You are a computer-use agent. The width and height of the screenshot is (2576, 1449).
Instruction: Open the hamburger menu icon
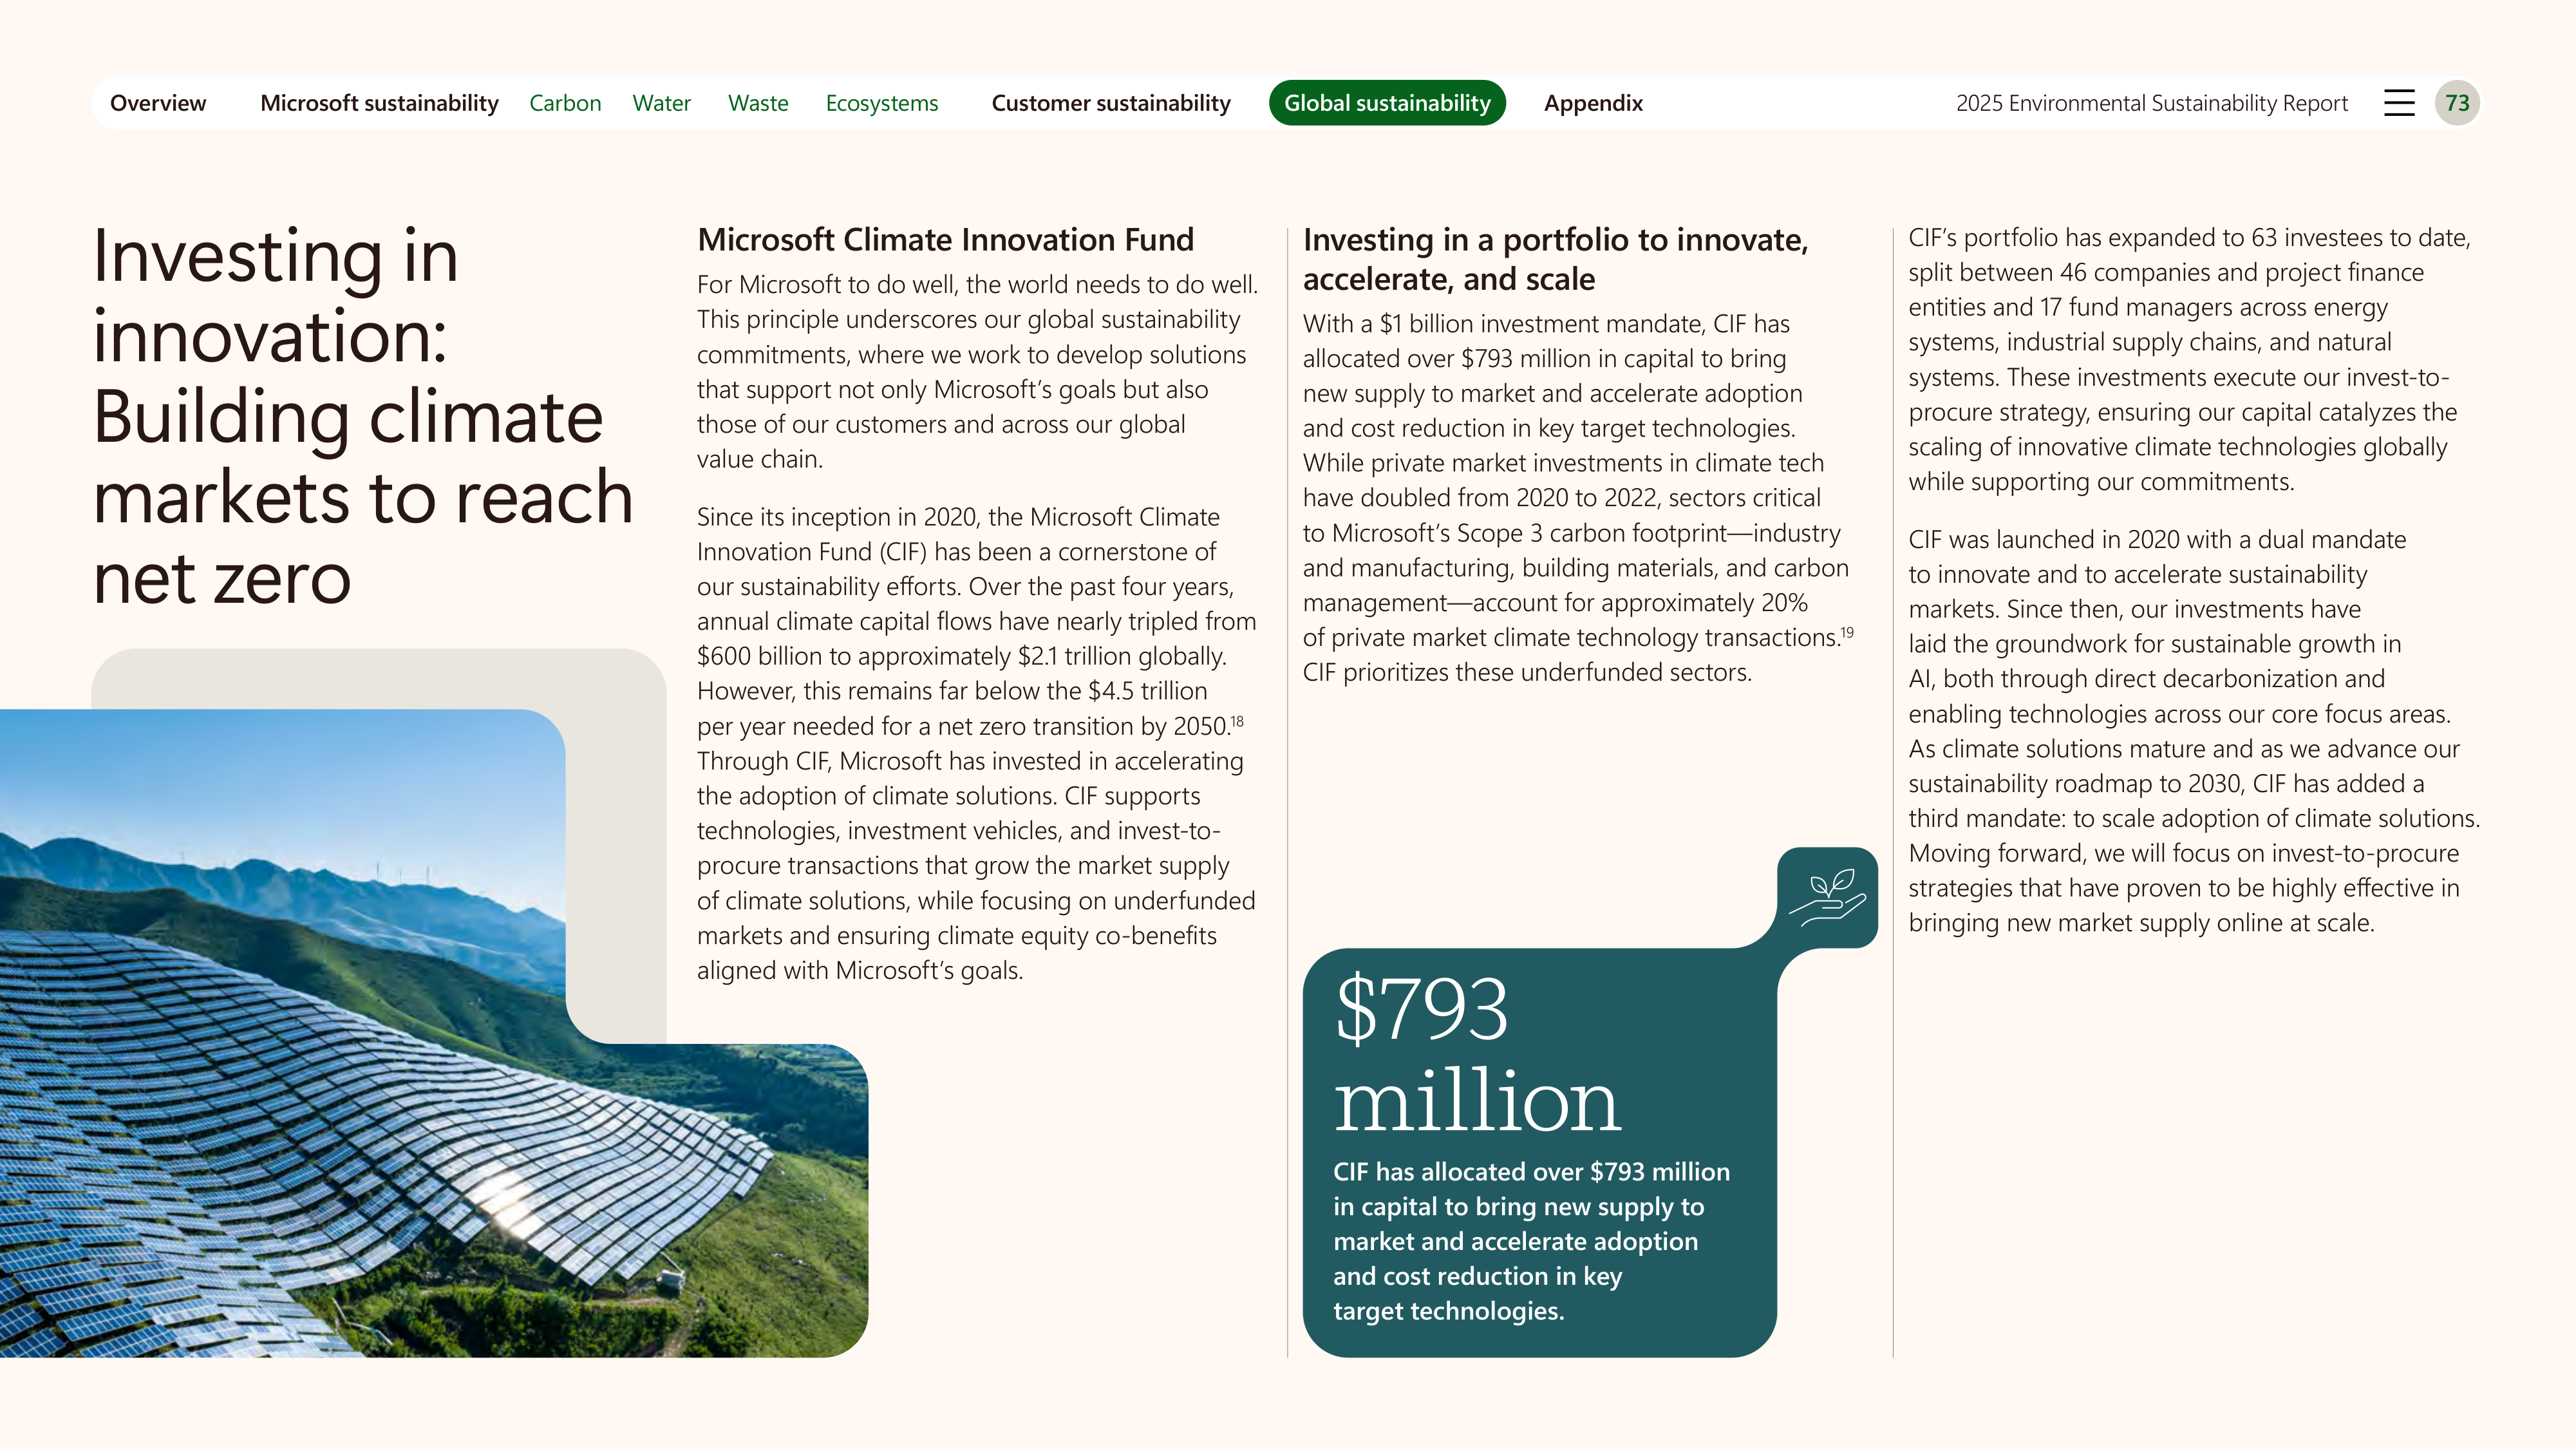click(2399, 103)
